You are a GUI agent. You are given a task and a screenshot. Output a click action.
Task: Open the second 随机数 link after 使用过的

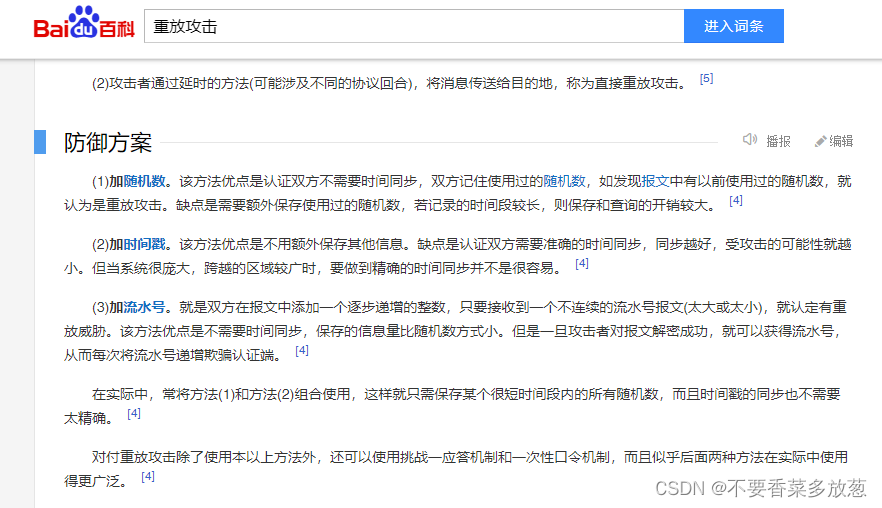(x=564, y=181)
